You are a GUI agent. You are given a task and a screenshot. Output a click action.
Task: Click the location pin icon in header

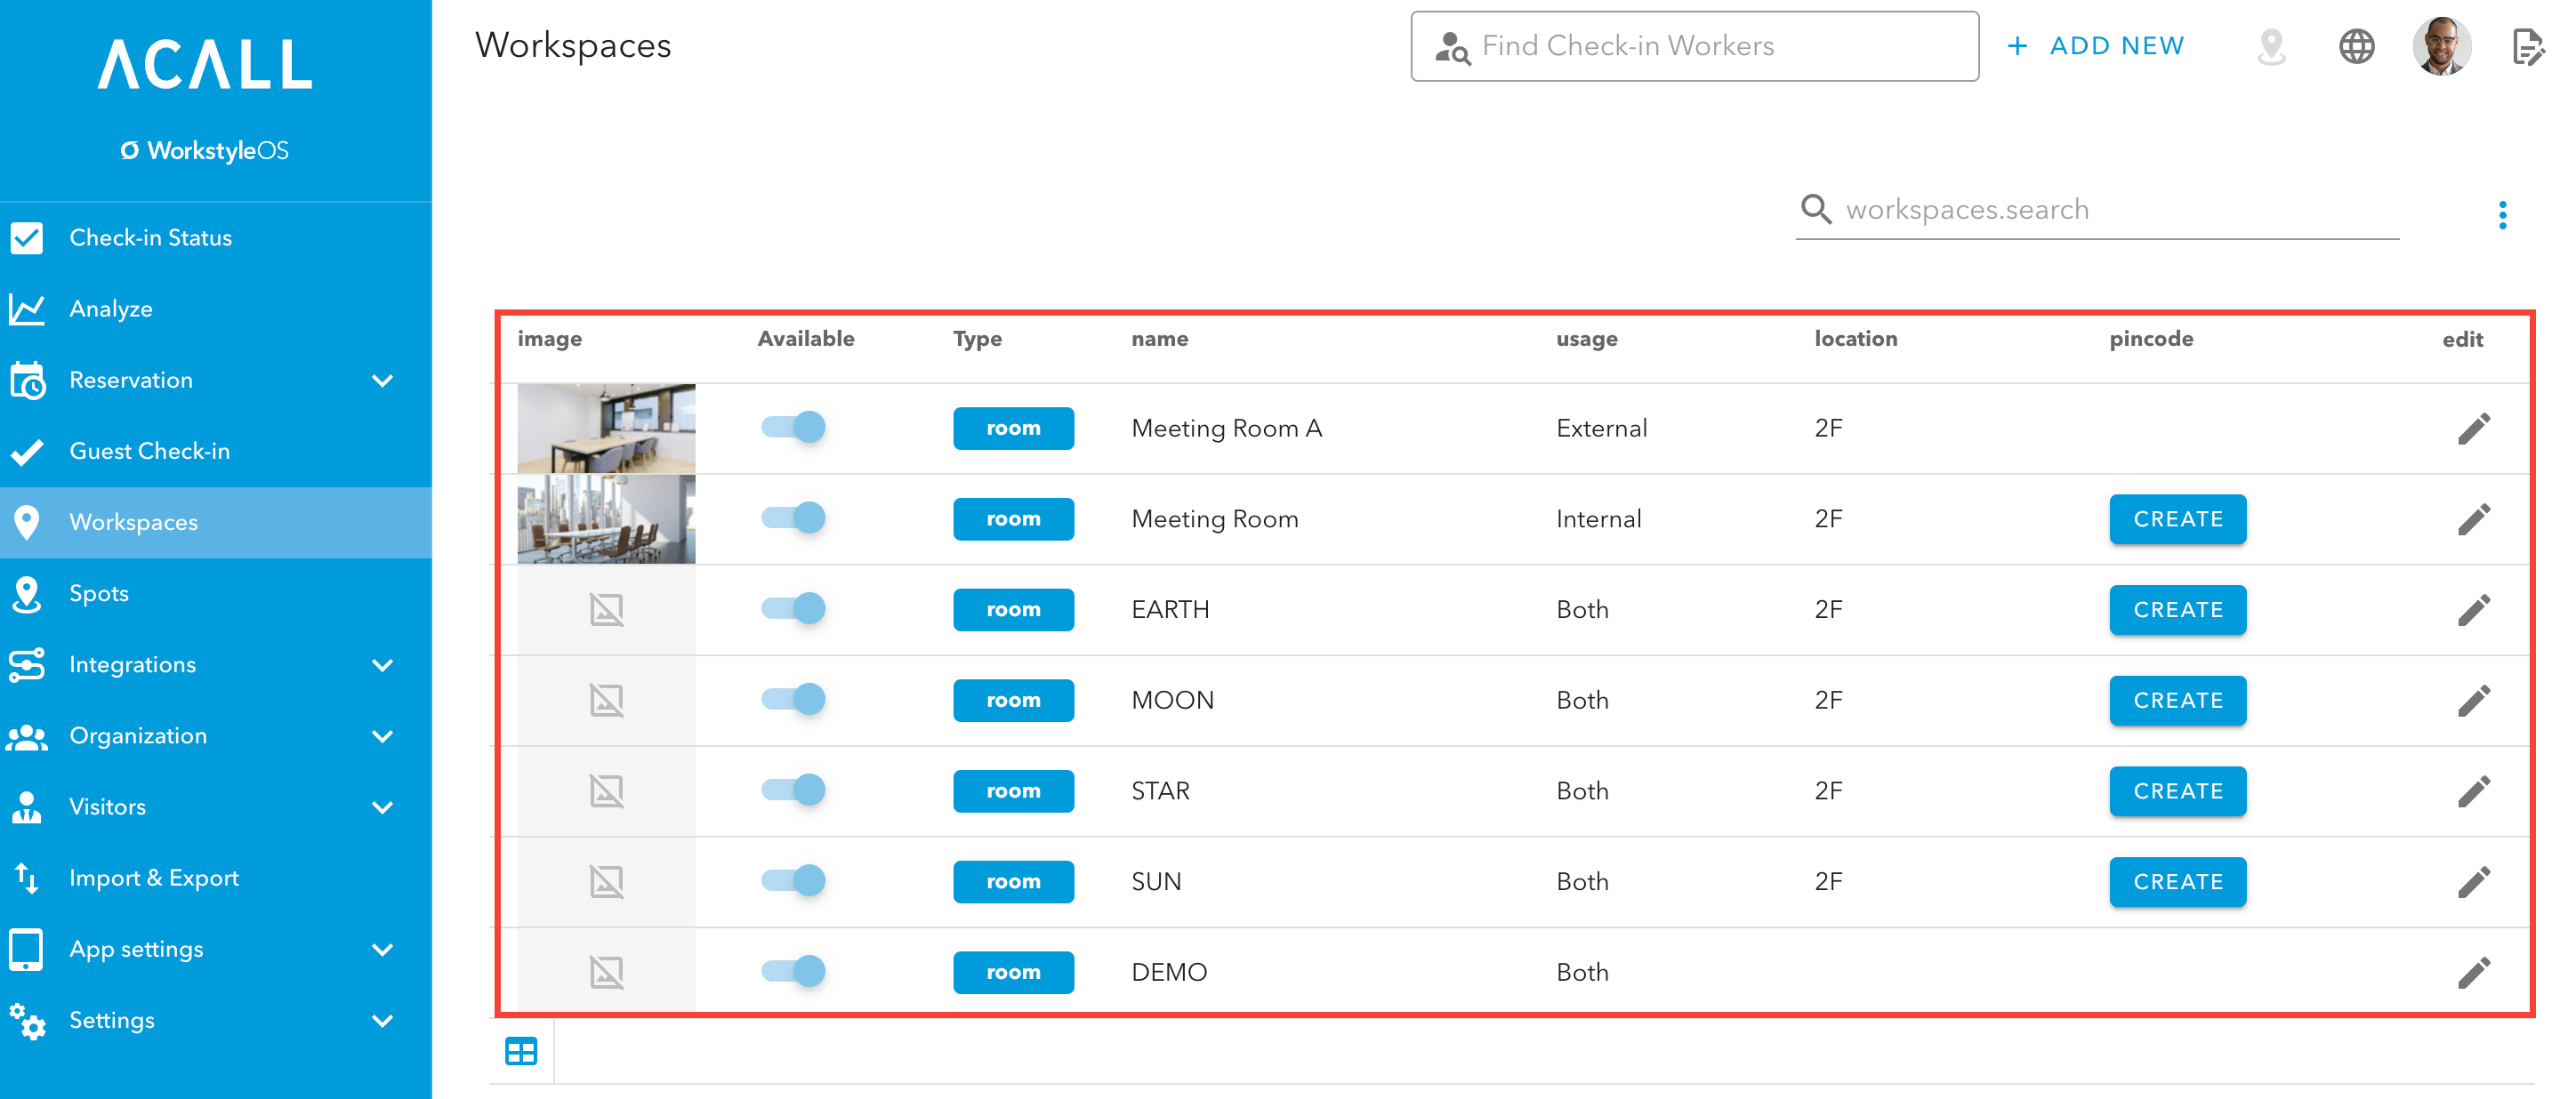coord(2271,46)
